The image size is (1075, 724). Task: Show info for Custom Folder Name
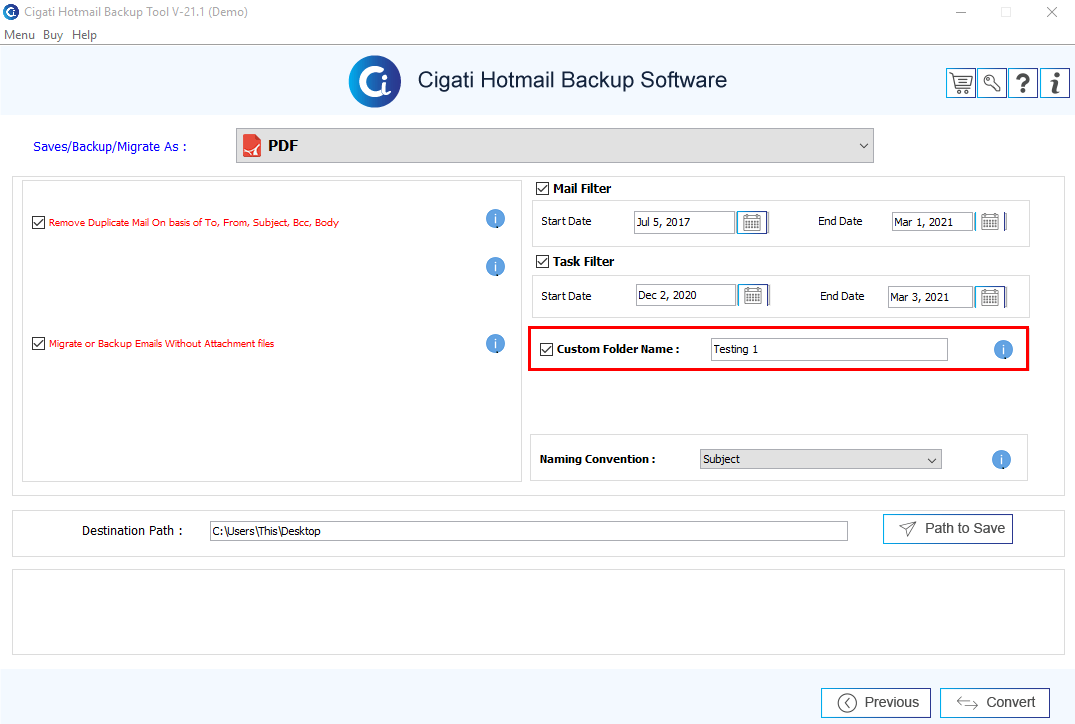(1003, 350)
